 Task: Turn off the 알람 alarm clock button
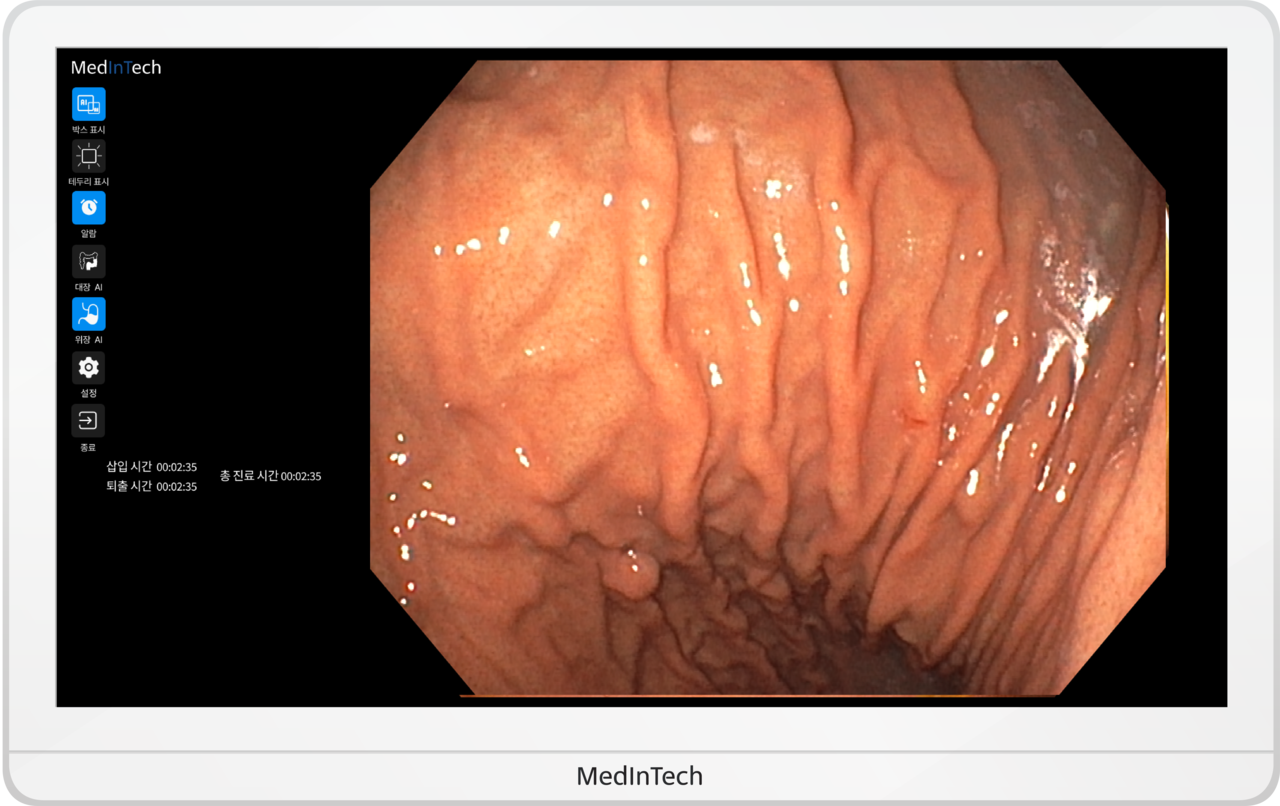(x=88, y=208)
